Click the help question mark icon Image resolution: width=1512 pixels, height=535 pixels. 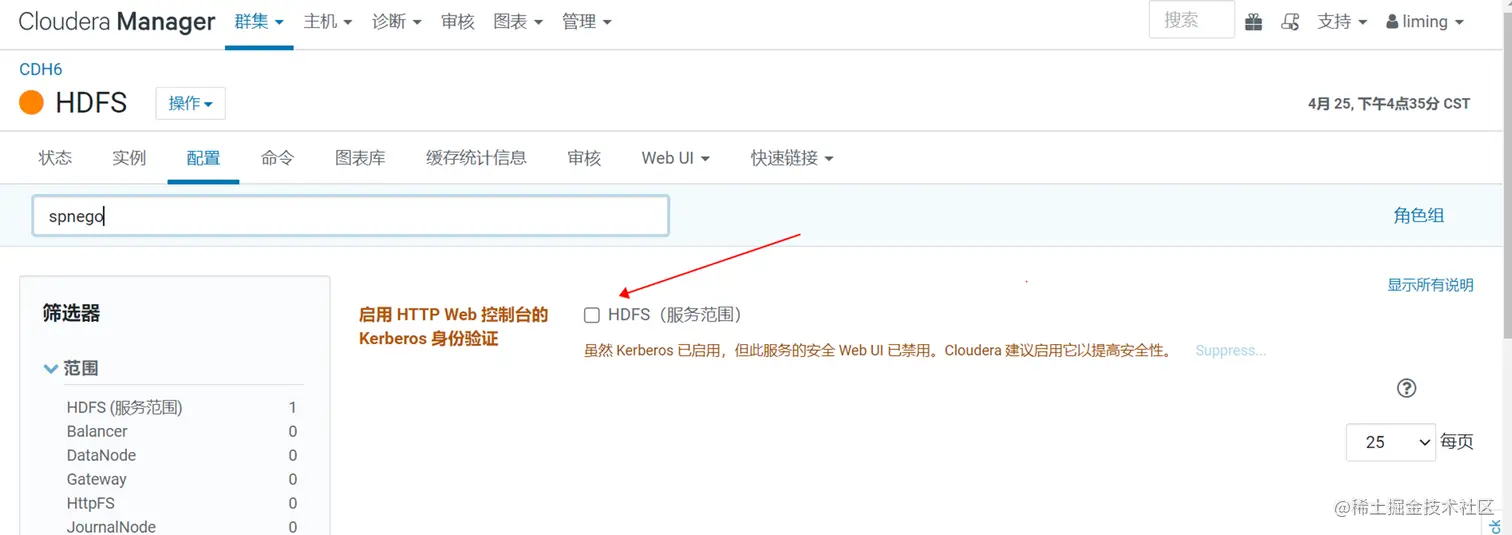[x=1406, y=388]
